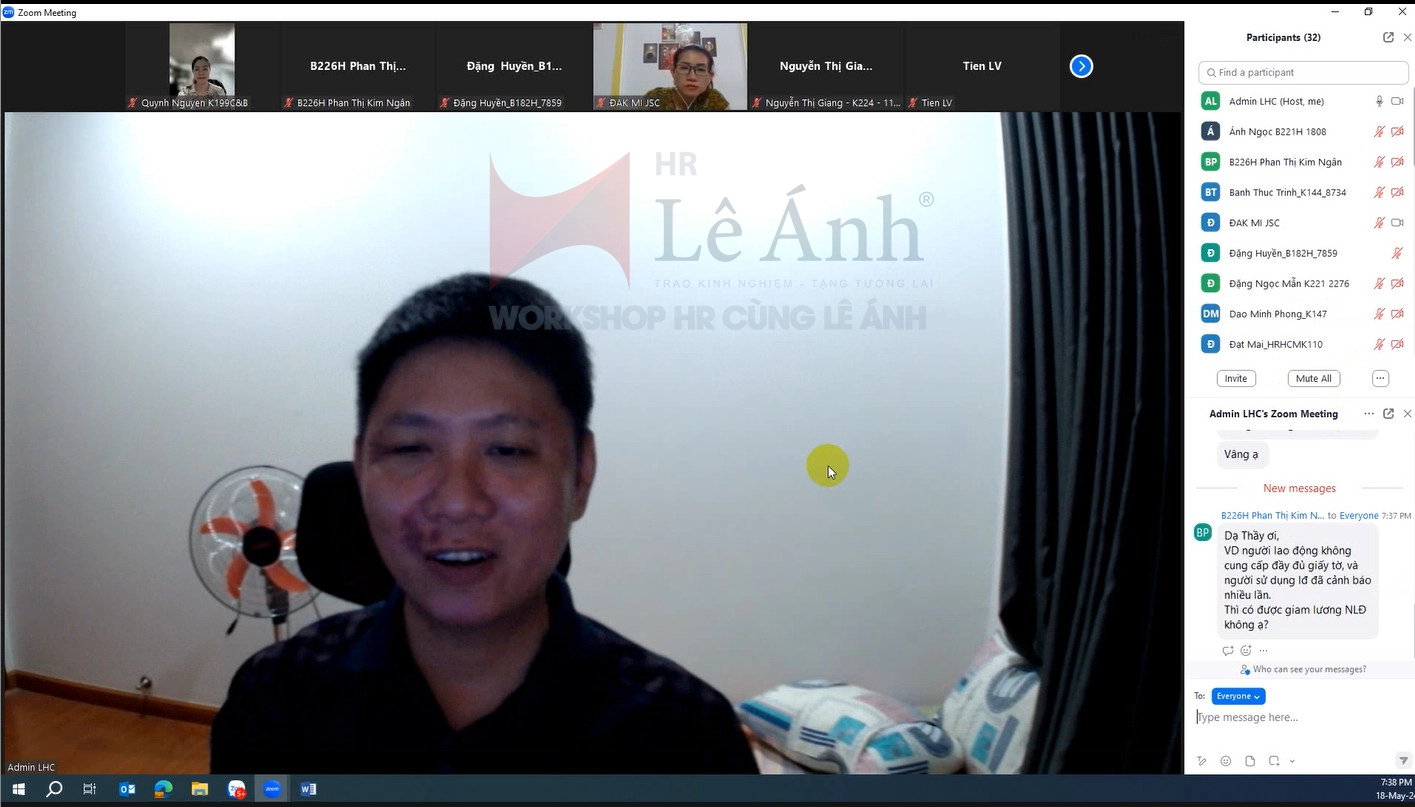Click the file attachment icon in chat
1415x807 pixels.
(x=1250, y=761)
